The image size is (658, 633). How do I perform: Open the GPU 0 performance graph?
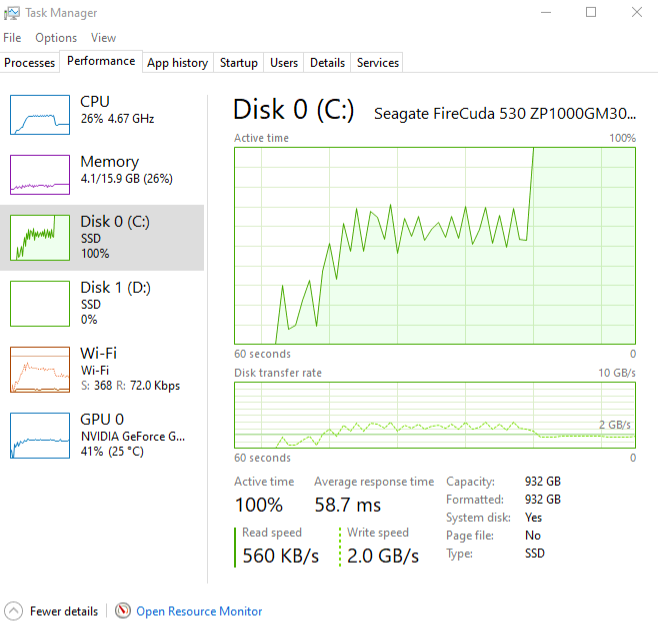point(40,435)
